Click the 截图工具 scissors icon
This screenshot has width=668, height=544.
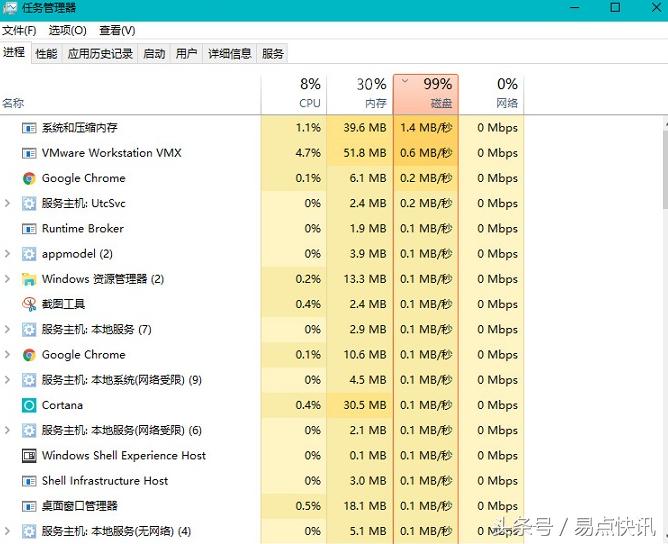point(29,304)
